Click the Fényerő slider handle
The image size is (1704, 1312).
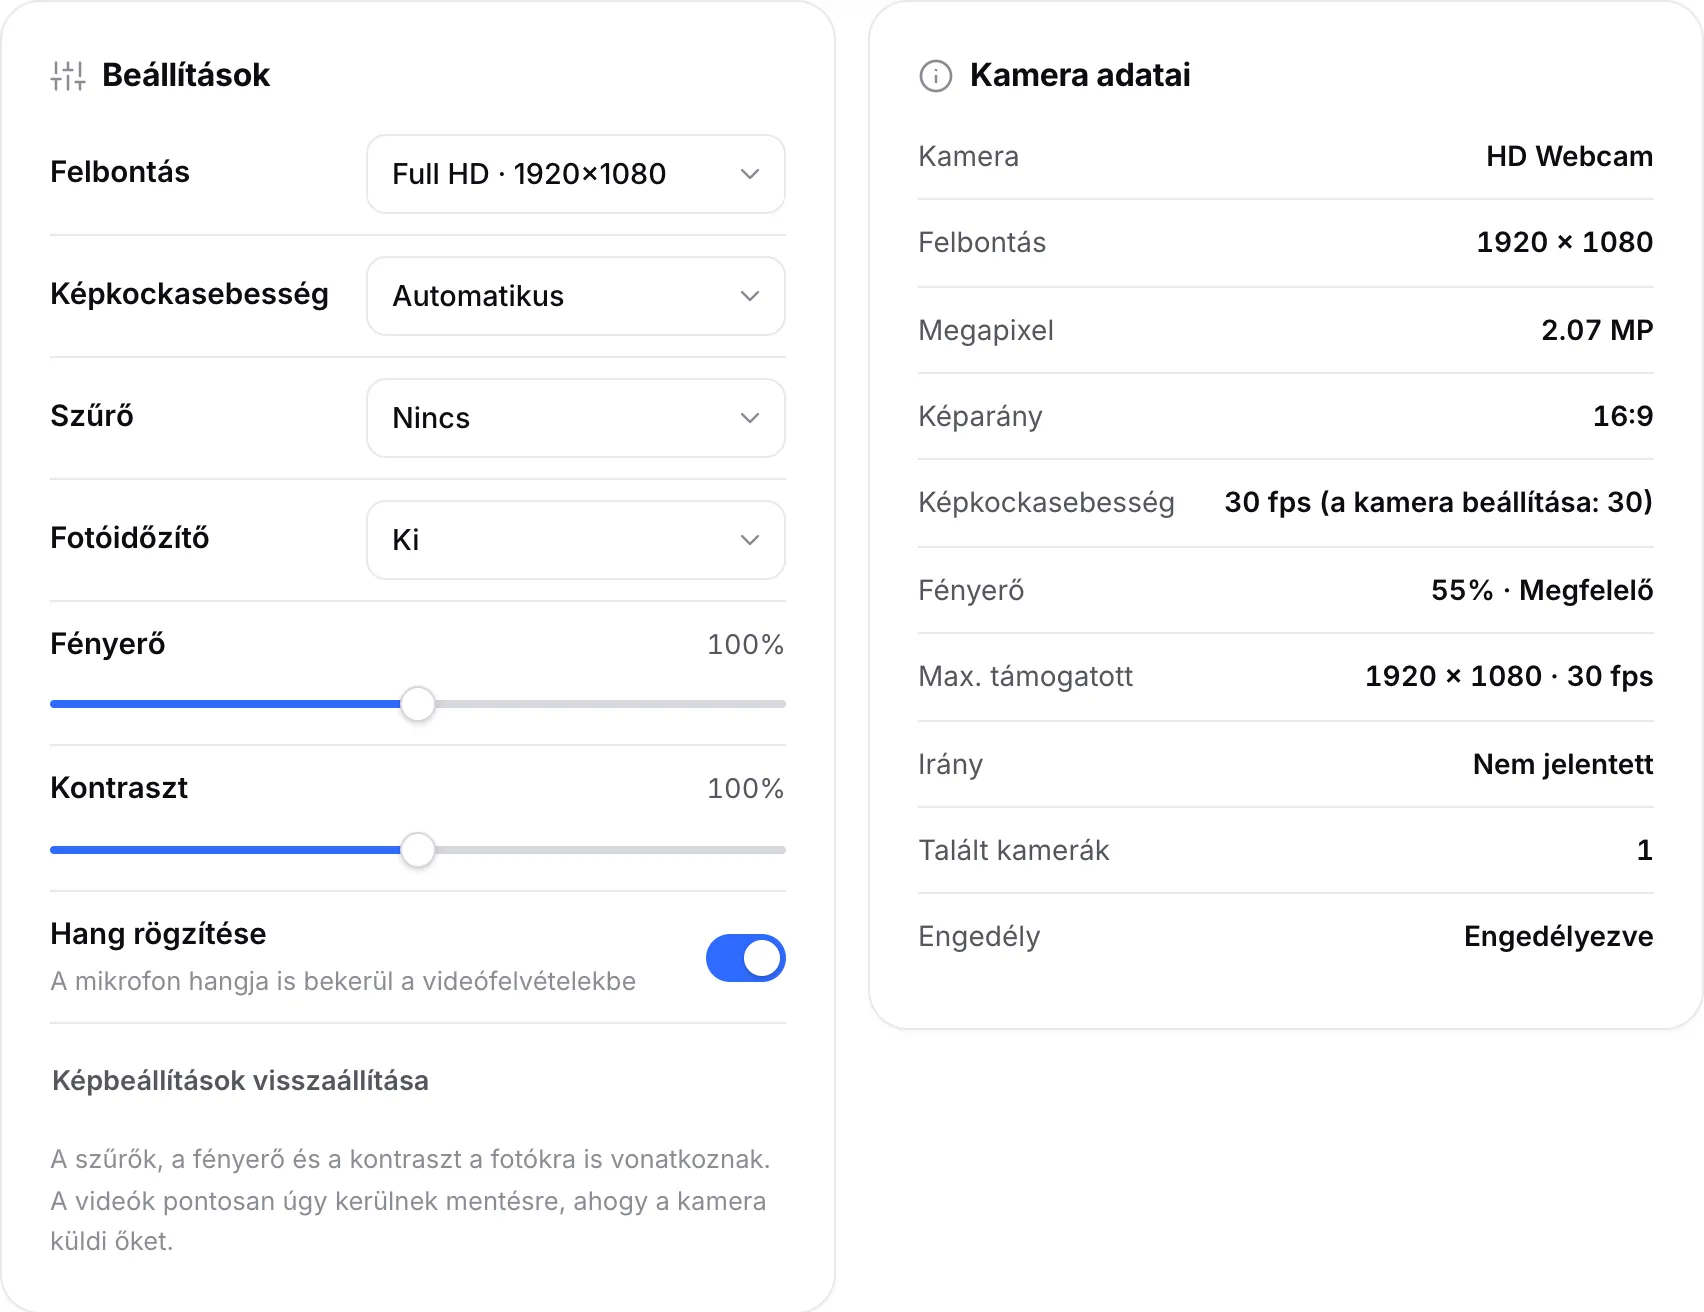coord(418,704)
